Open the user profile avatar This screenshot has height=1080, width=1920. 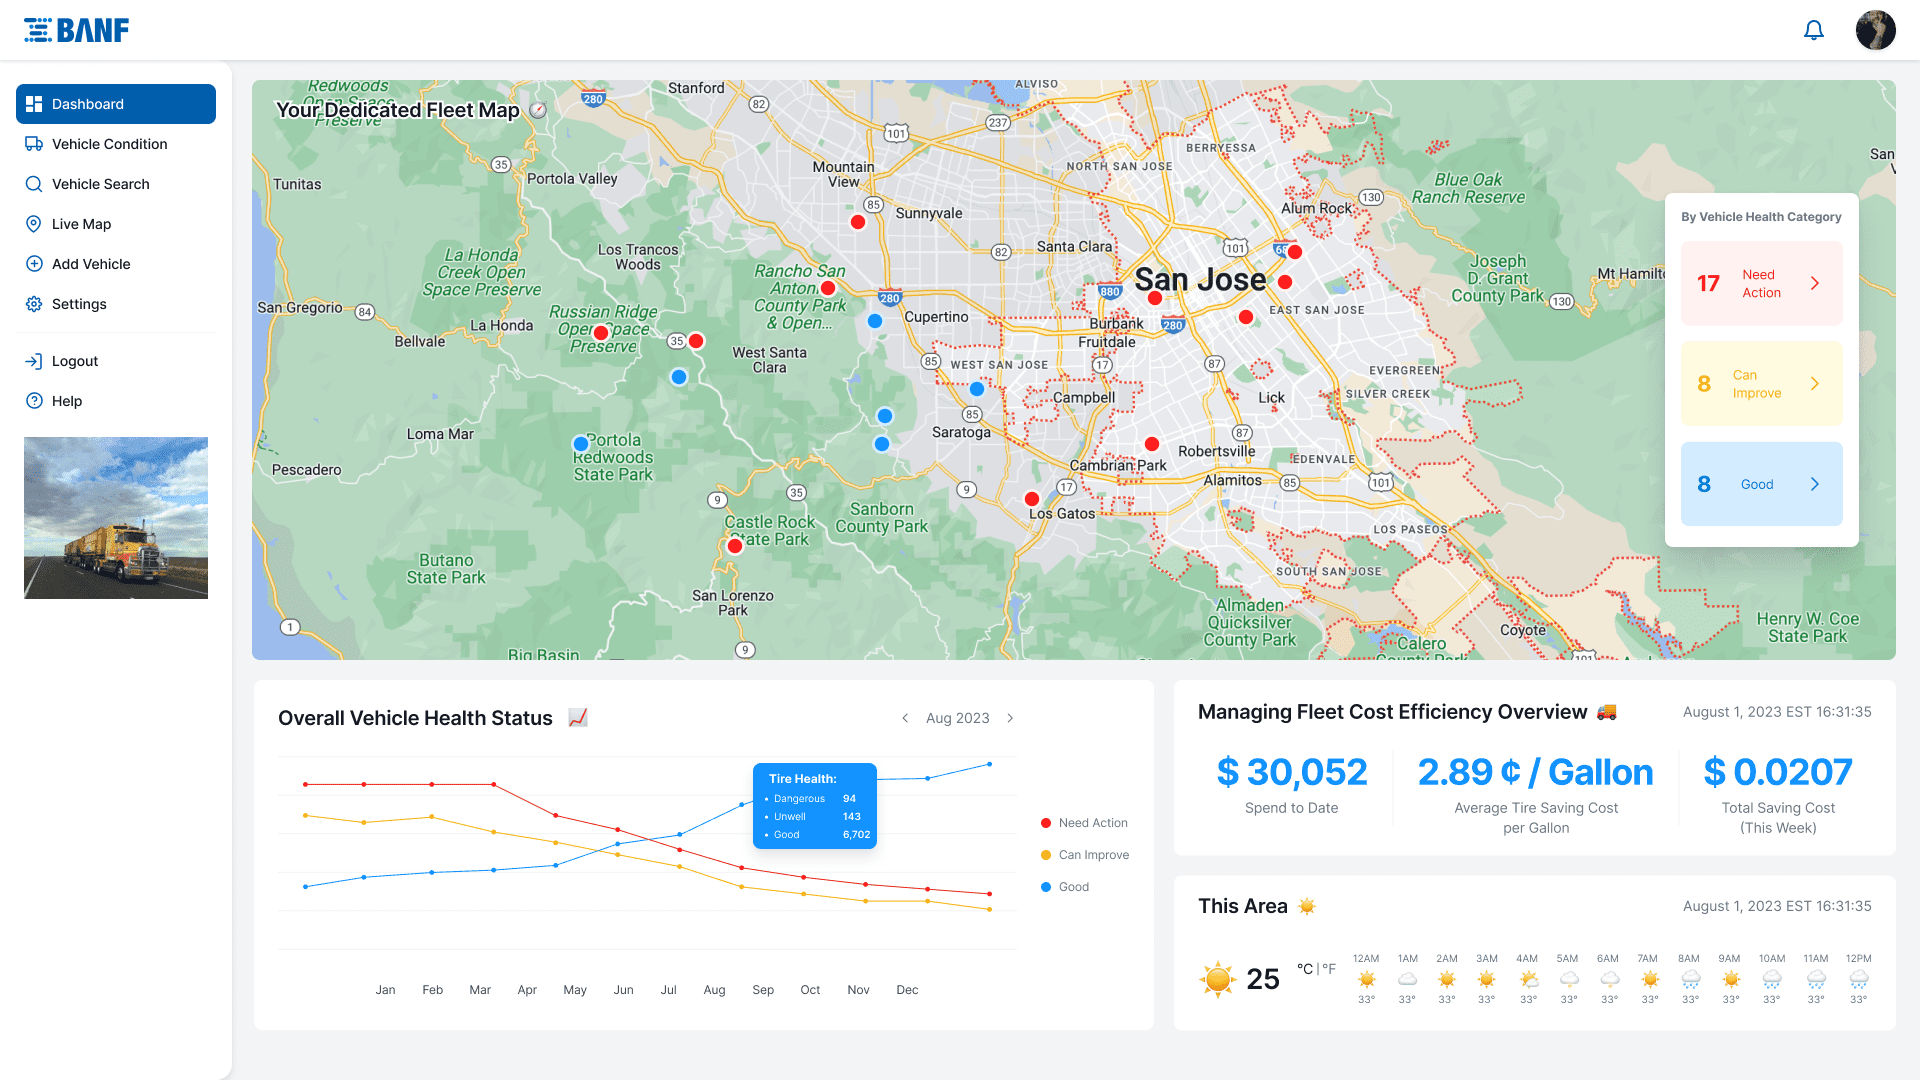1876,30
